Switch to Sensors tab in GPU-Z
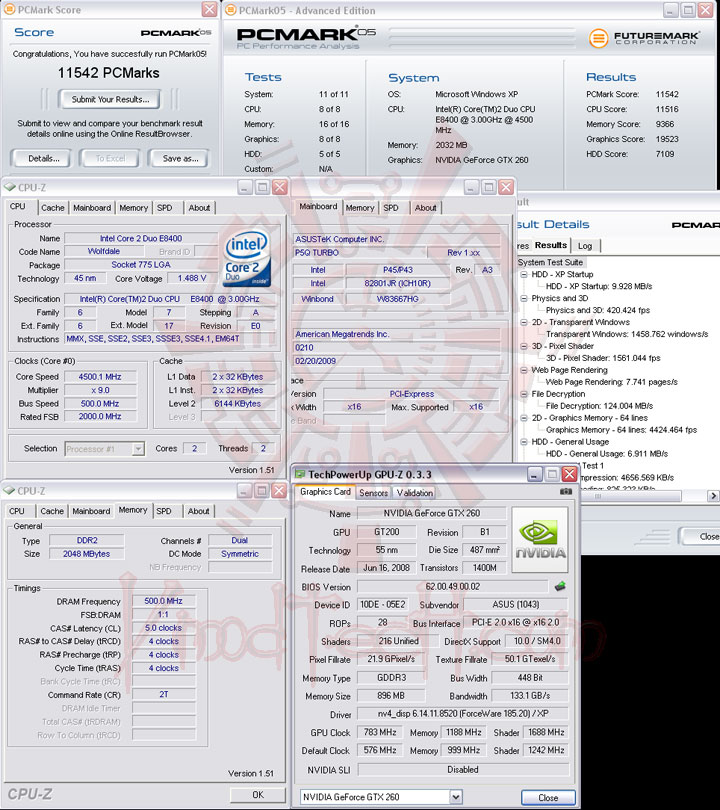The height and width of the screenshot is (810, 720). [373, 493]
